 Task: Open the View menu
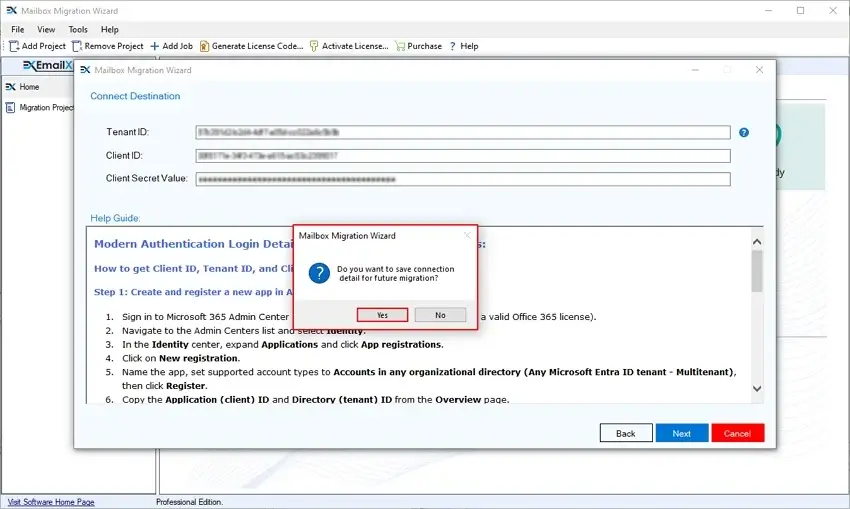[46, 29]
